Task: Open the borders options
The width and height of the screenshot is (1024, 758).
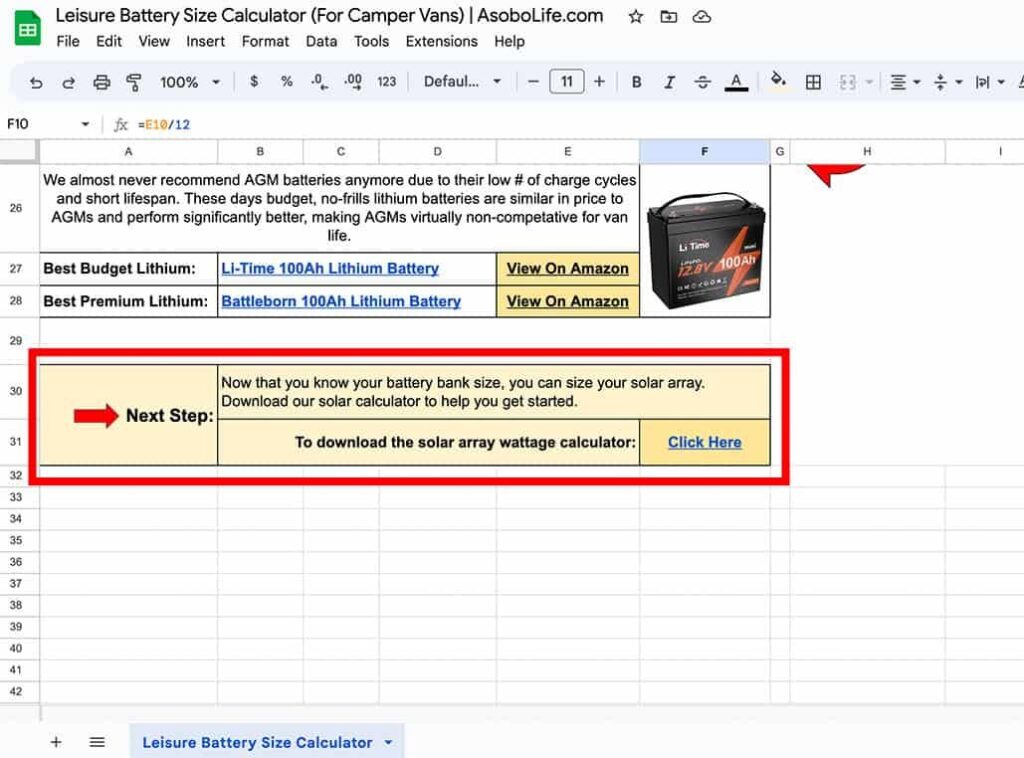Action: pos(813,82)
